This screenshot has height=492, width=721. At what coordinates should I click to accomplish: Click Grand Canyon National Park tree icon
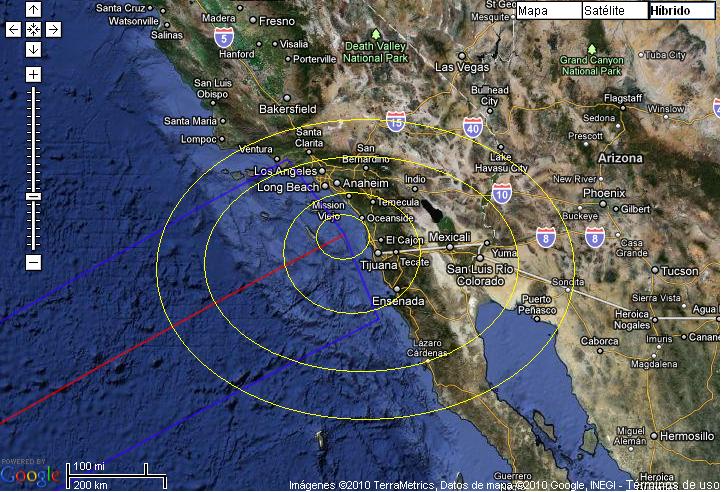(x=592, y=48)
